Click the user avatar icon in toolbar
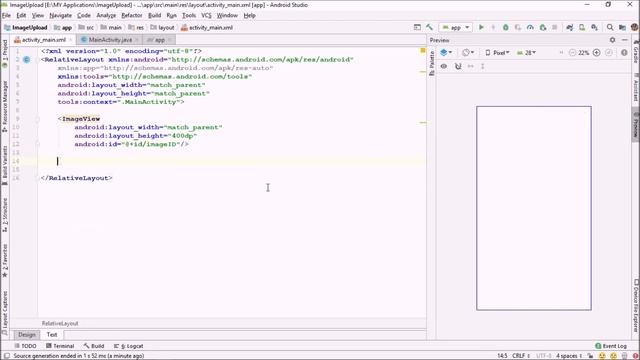 pos(634,27)
